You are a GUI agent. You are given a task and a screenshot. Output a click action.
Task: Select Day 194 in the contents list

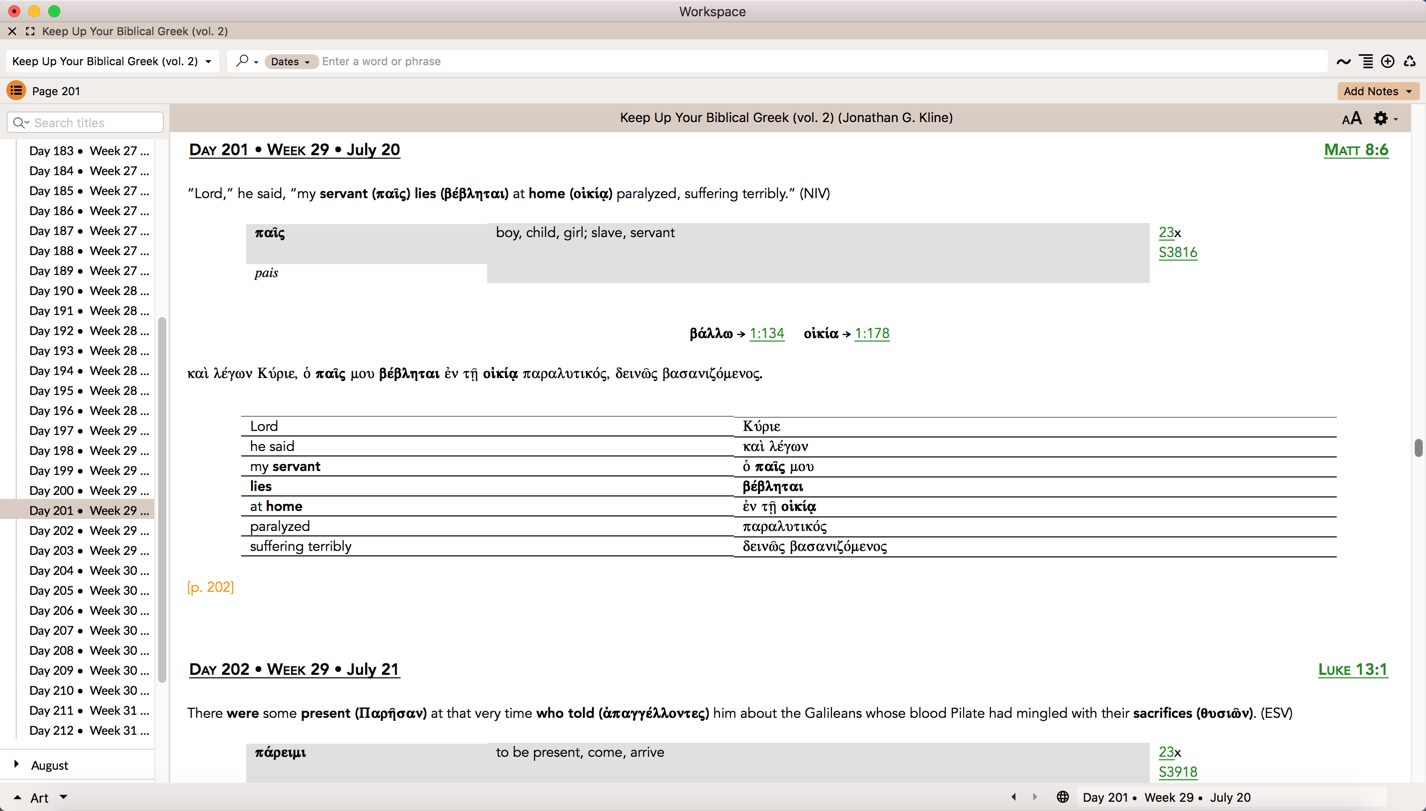point(89,371)
